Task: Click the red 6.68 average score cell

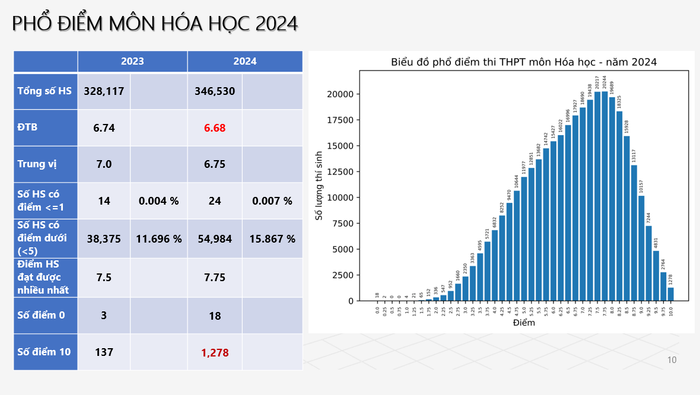Action: point(215,128)
